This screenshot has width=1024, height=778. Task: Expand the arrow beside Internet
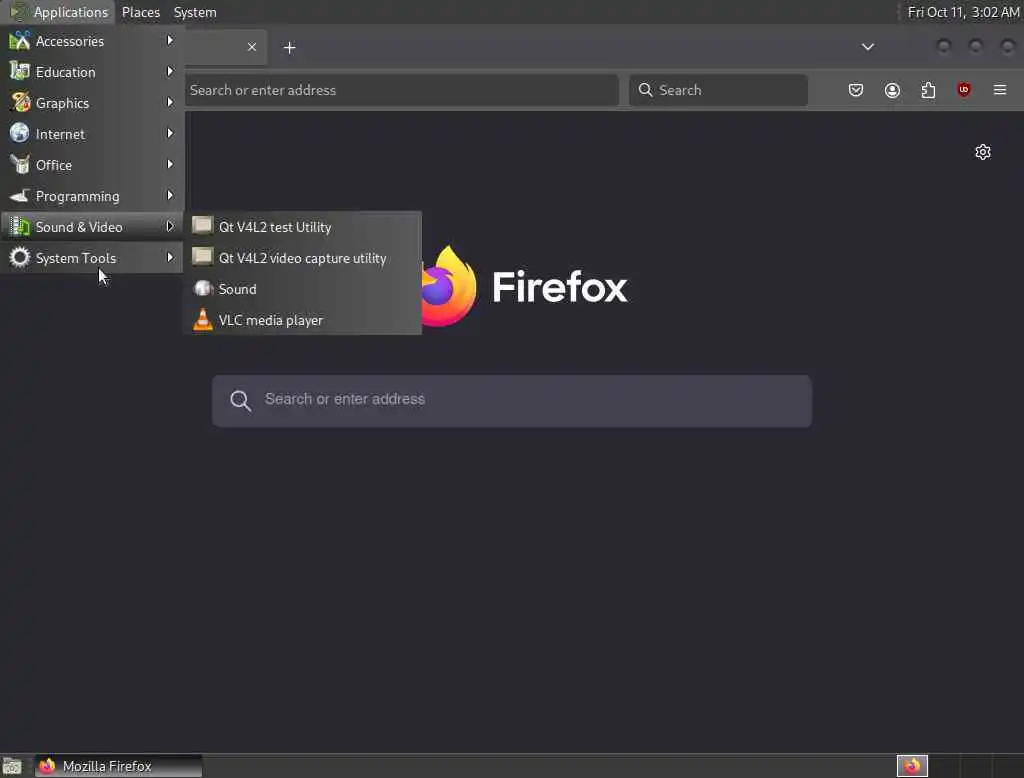click(170, 133)
